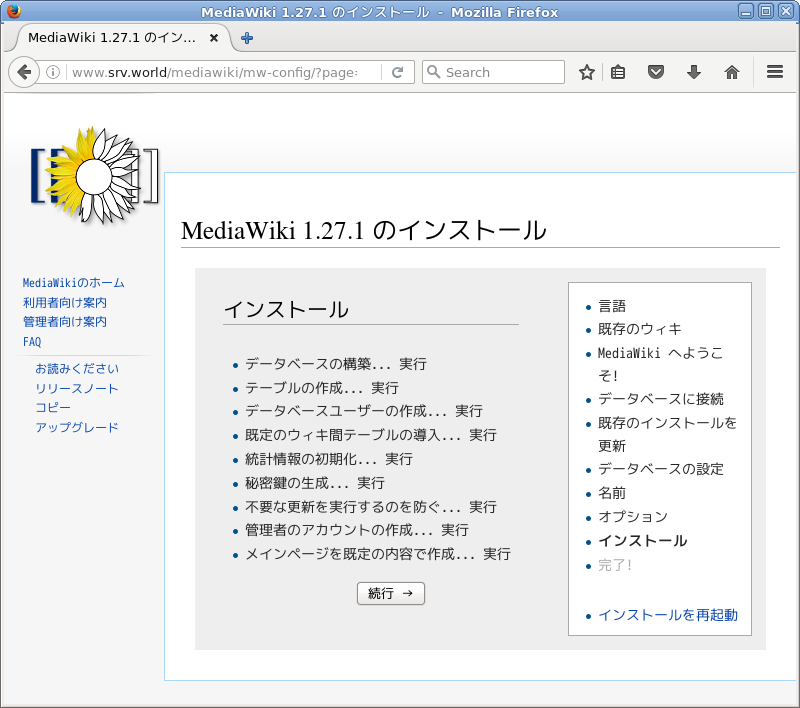The image size is (800, 708).
Task: Open お読みください link
Action: [77, 368]
